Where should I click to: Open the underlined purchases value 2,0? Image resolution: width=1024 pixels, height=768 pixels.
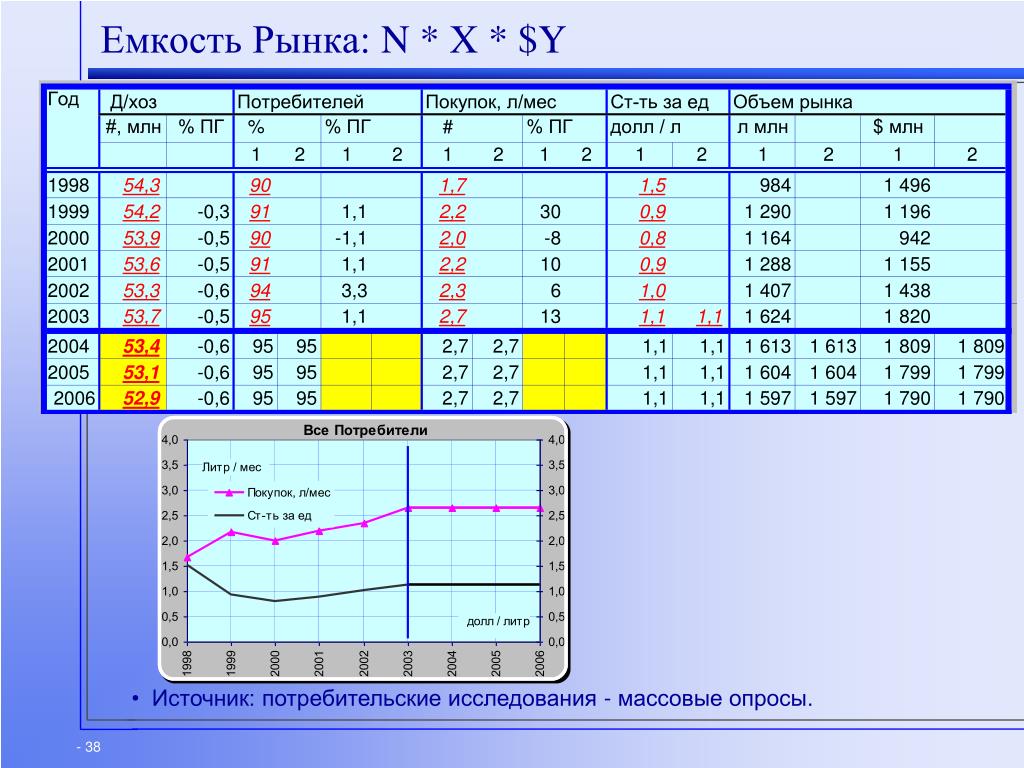click(x=453, y=238)
